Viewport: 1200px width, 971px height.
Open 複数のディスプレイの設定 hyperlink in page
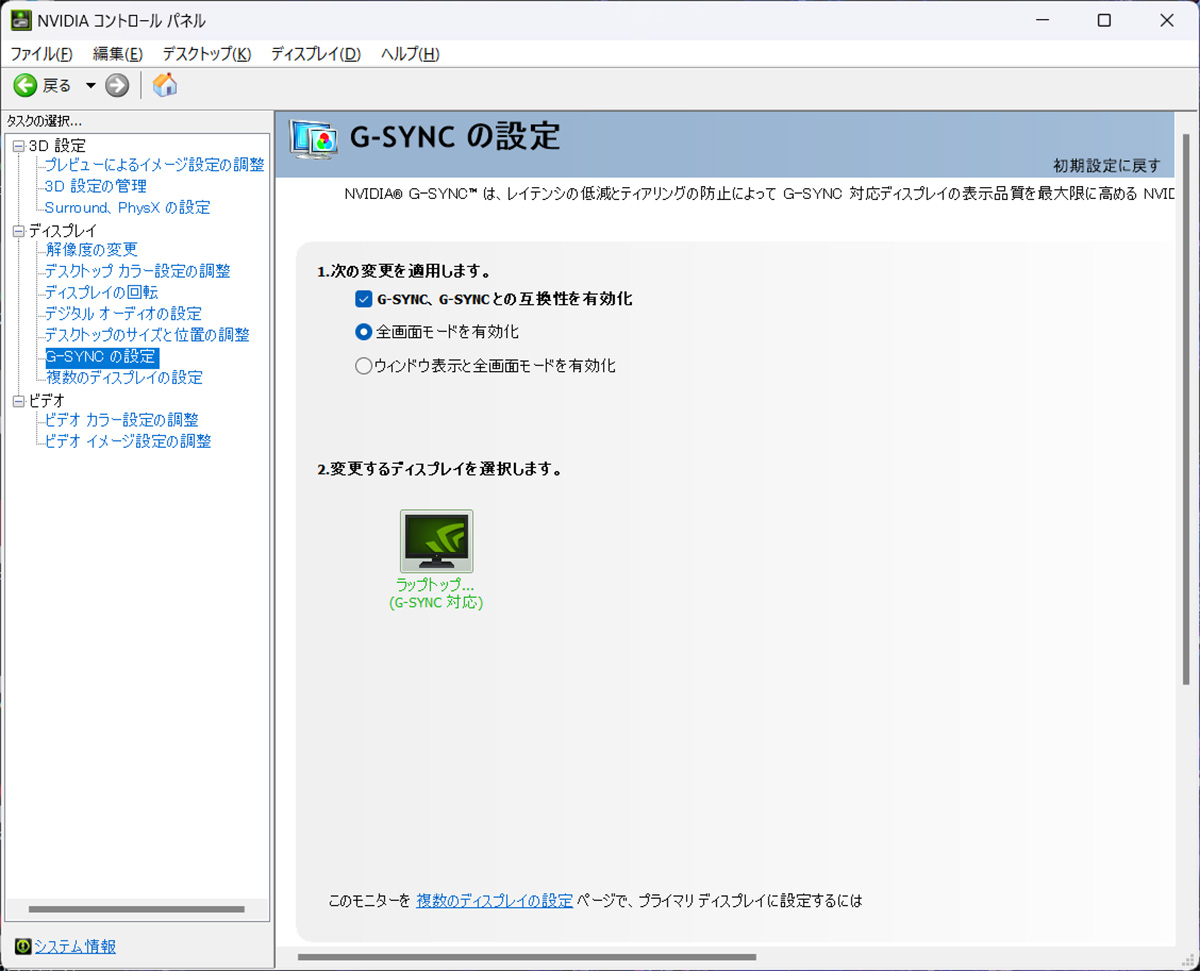pos(495,901)
